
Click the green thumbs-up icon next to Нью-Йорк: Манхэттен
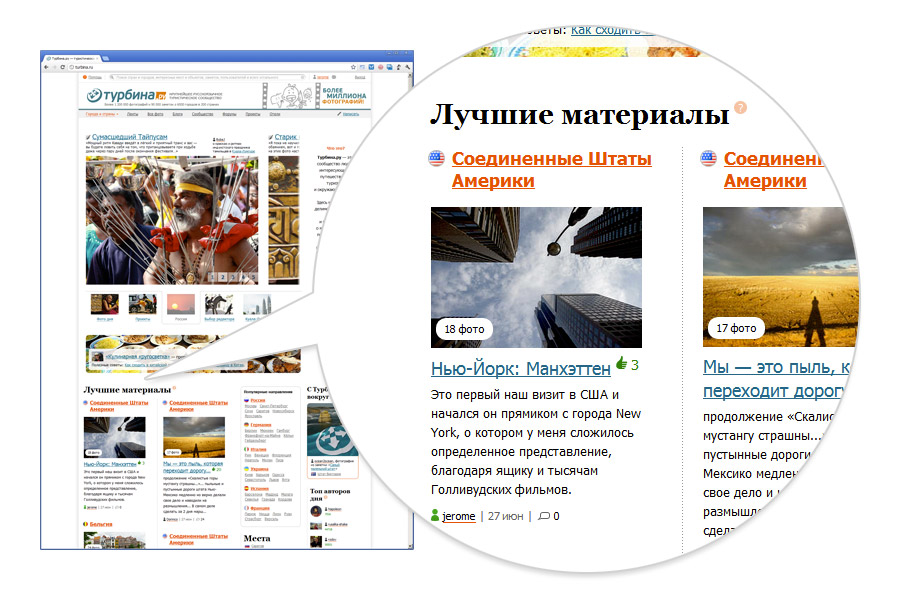[622, 363]
